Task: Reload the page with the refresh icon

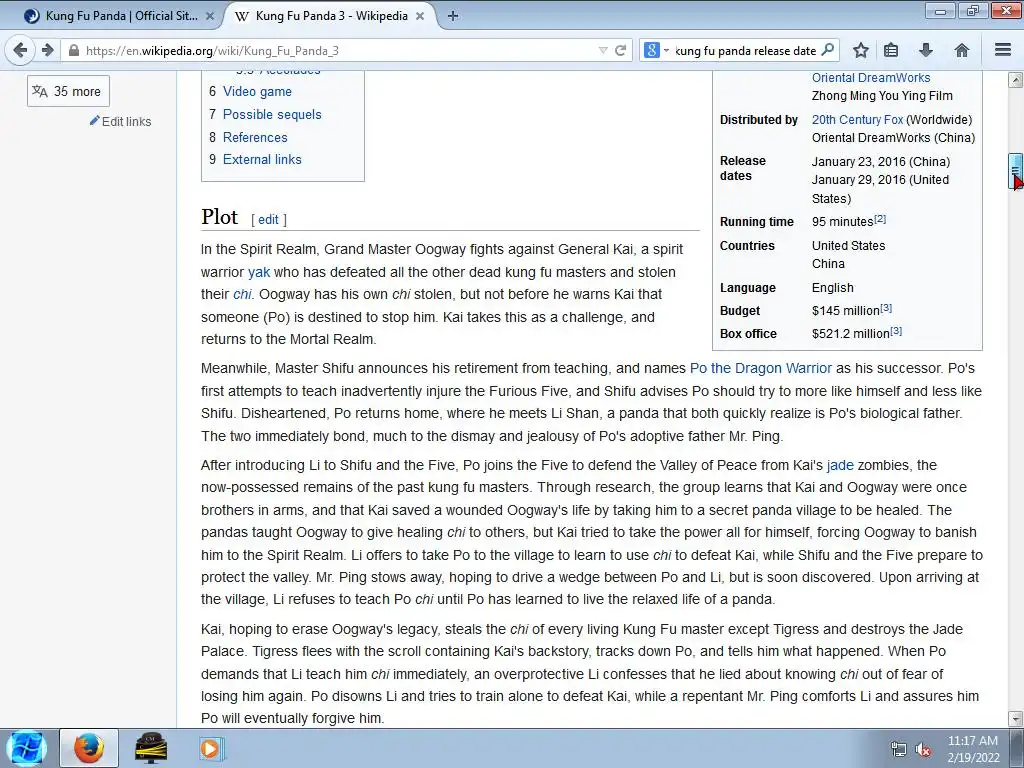Action: (620, 50)
